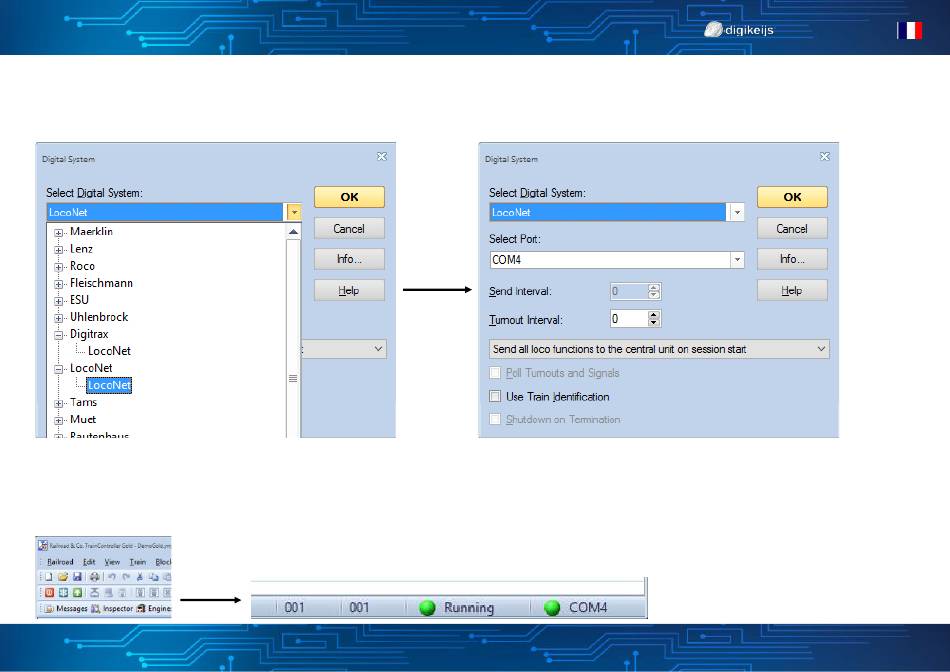This screenshot has height=672, width=950.
Task: Open the View menu
Action: pyautogui.click(x=112, y=562)
